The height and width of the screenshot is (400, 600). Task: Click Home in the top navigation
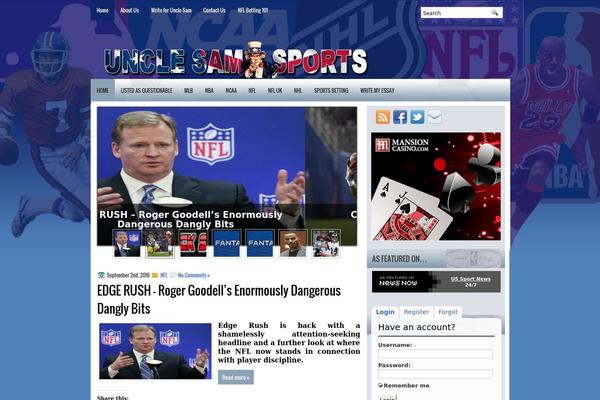(x=102, y=10)
